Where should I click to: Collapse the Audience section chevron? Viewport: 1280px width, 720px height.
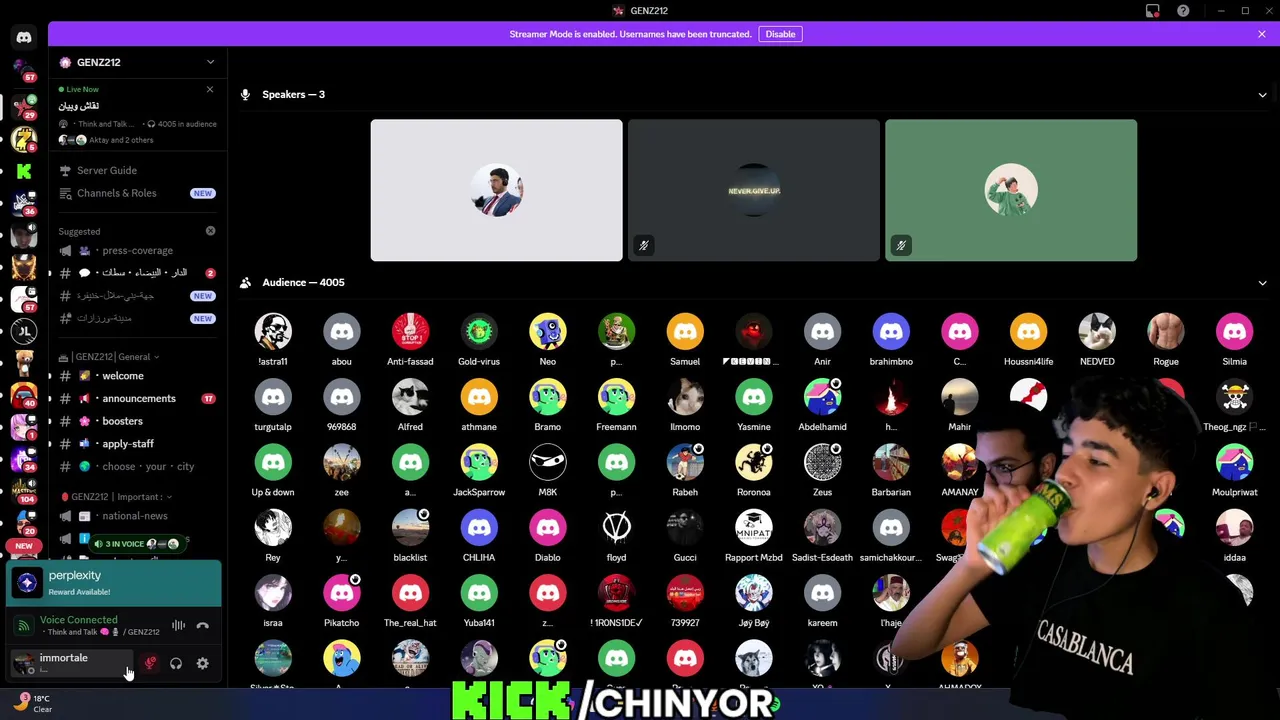(x=1262, y=283)
